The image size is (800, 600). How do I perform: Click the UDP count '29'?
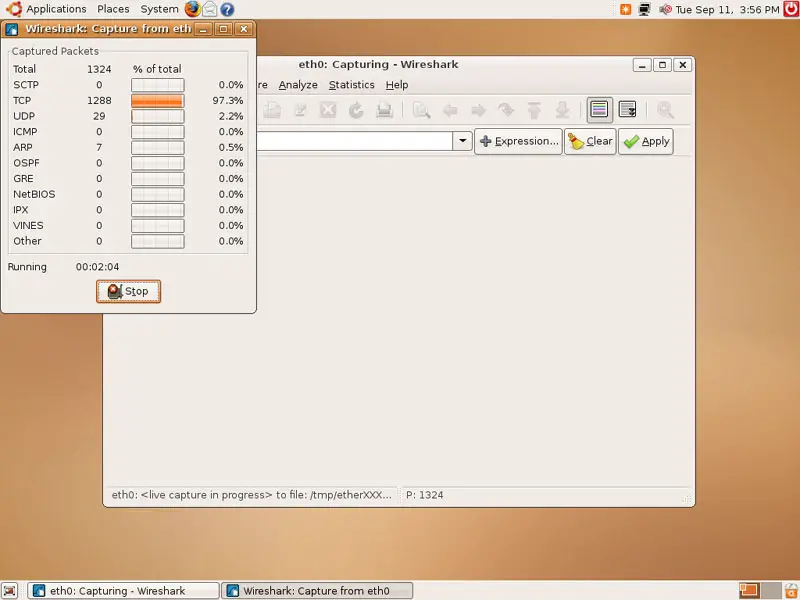[x=99, y=116]
